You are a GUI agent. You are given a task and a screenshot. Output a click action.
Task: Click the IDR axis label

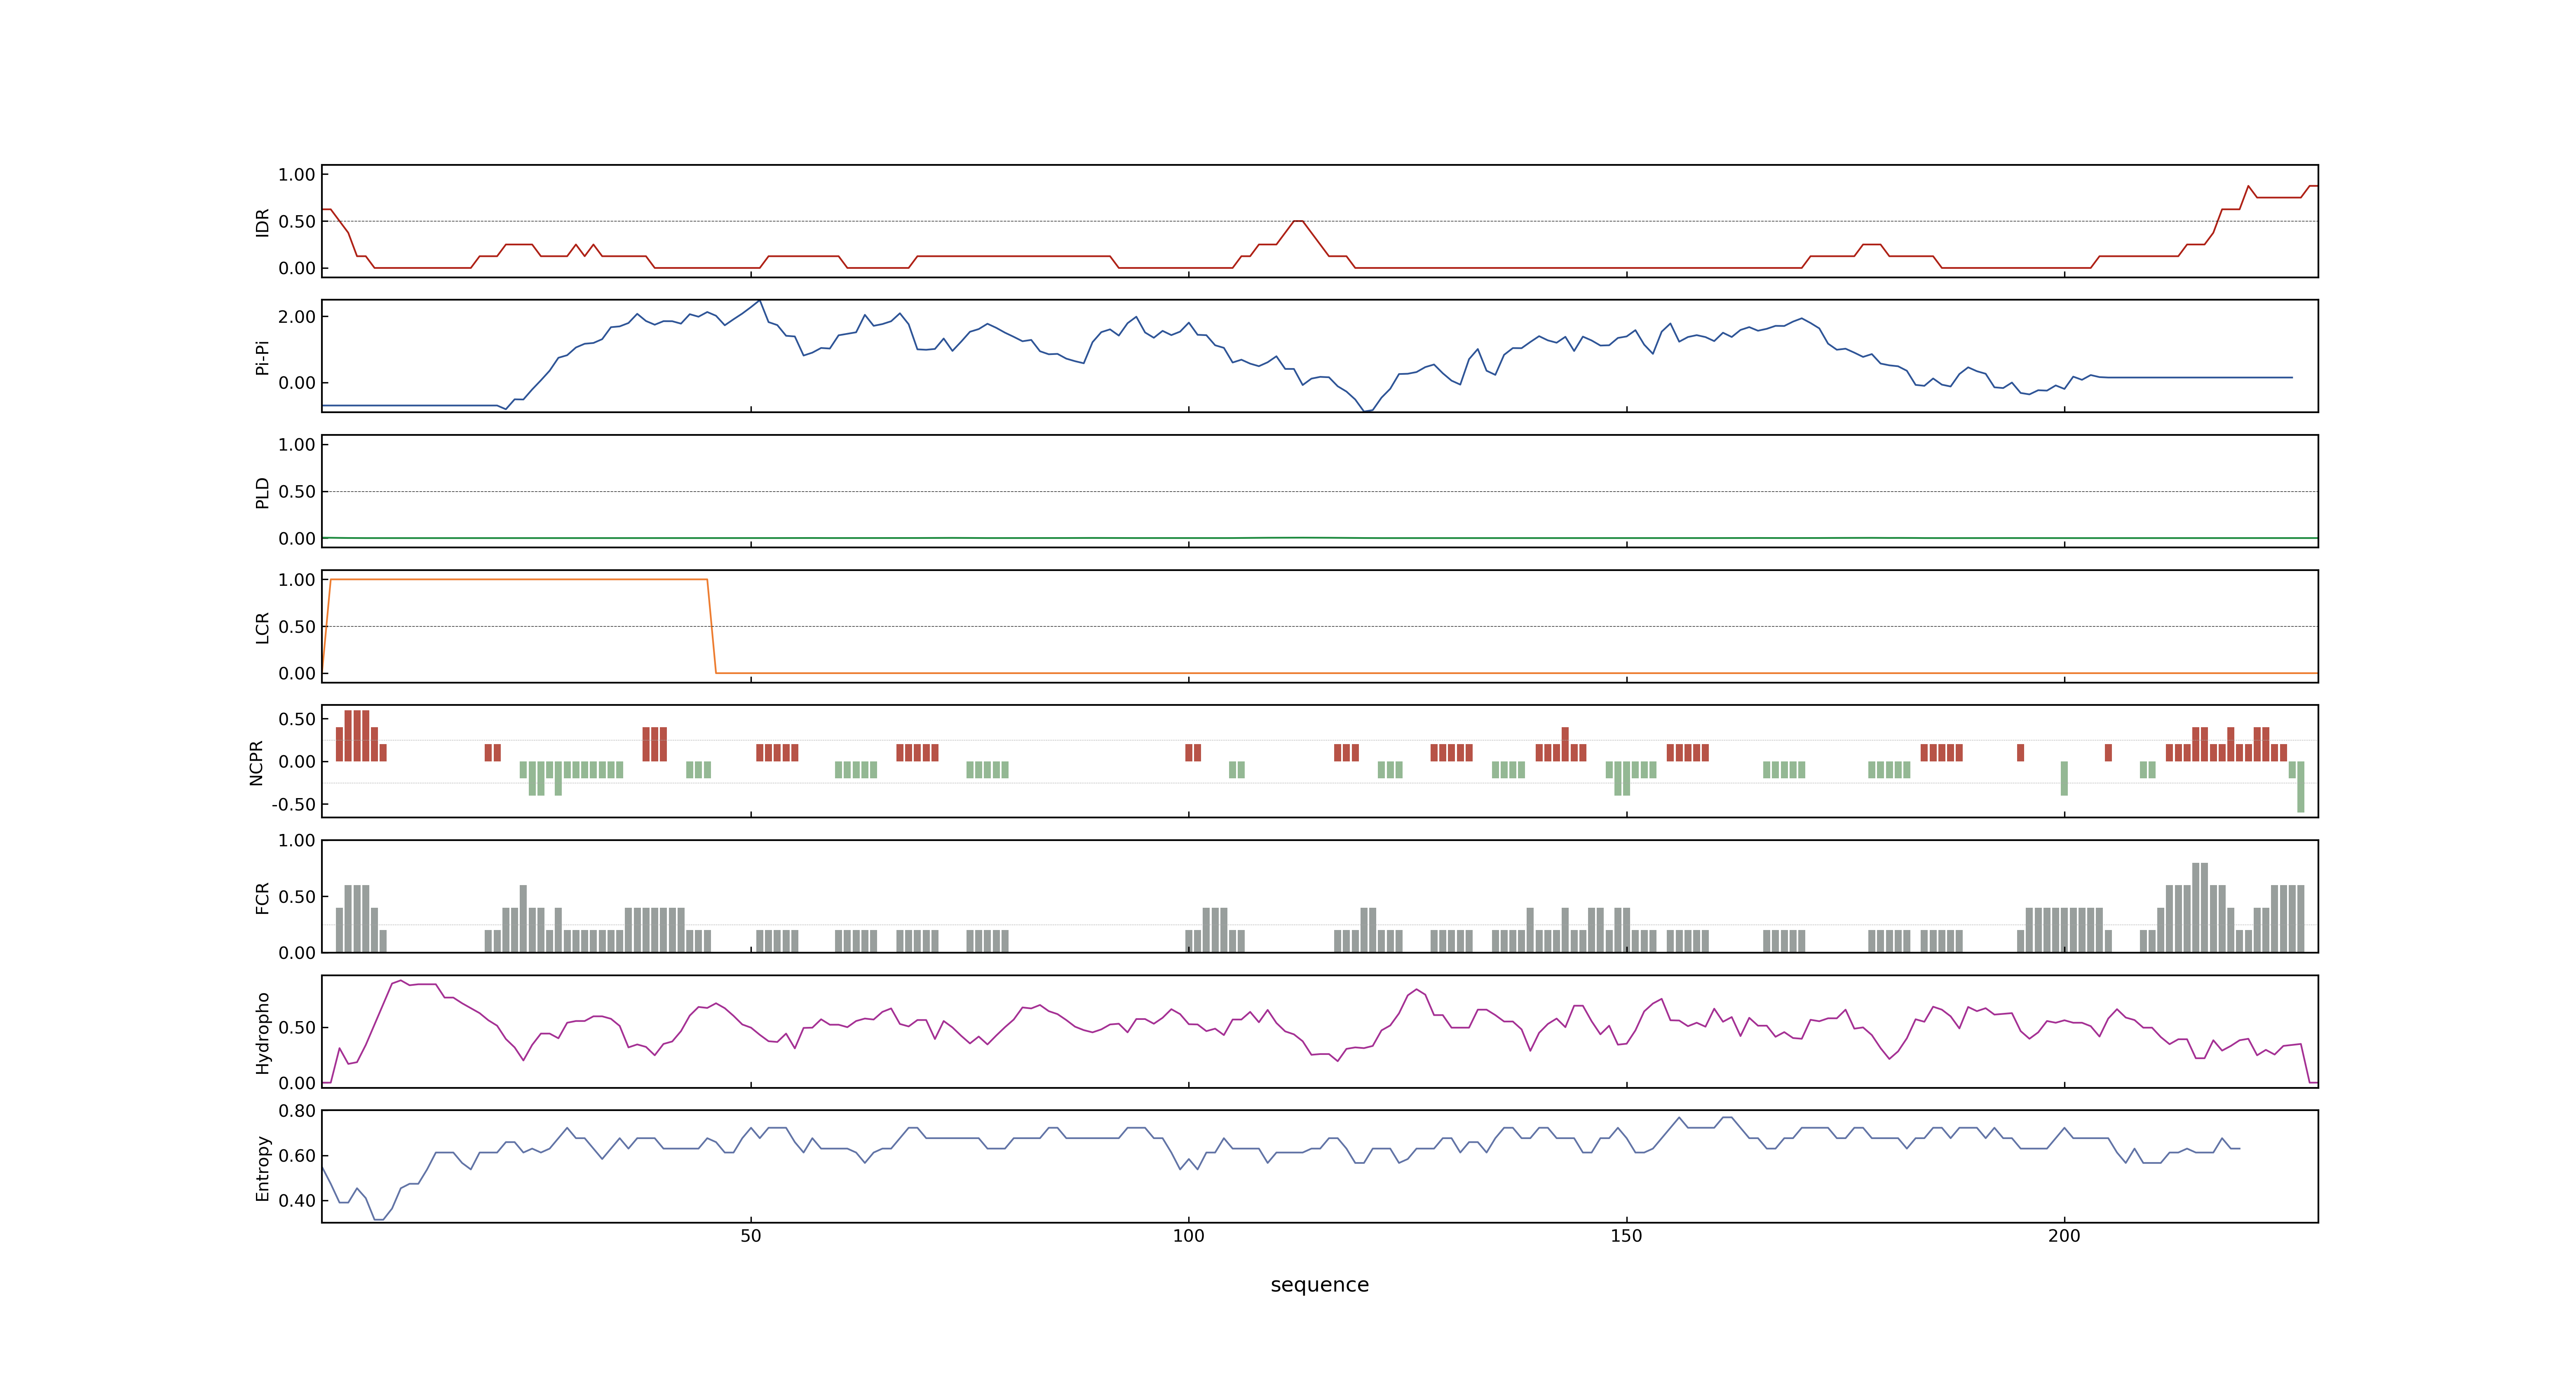coord(262,222)
